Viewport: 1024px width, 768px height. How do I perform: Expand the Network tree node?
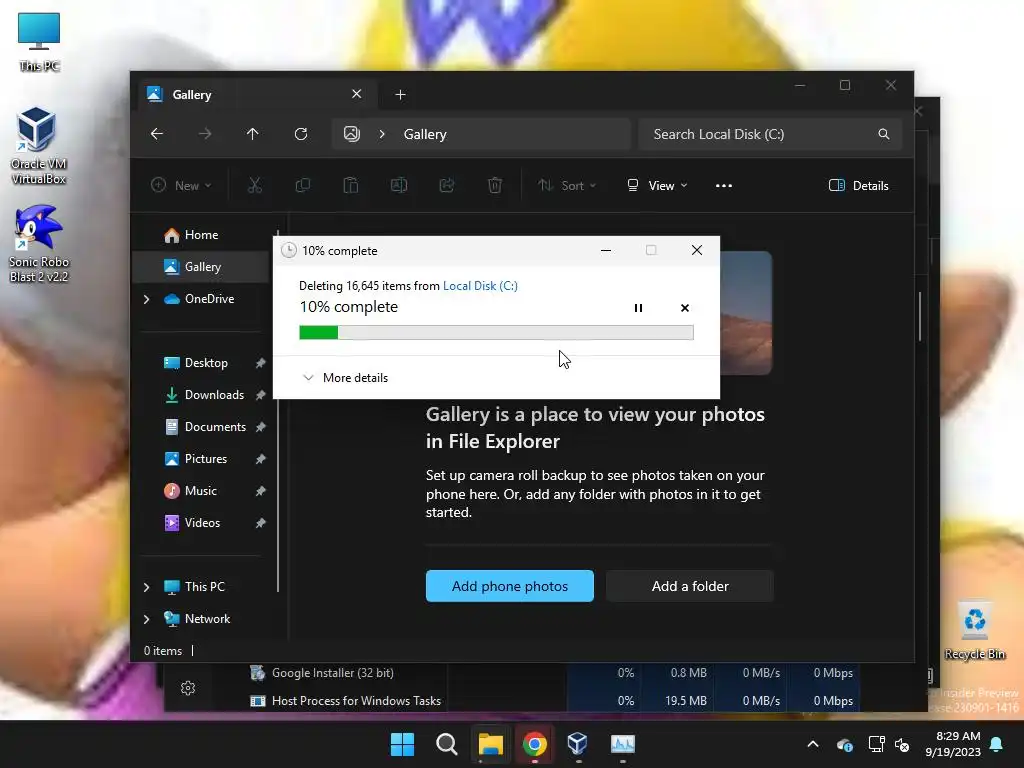tap(146, 619)
